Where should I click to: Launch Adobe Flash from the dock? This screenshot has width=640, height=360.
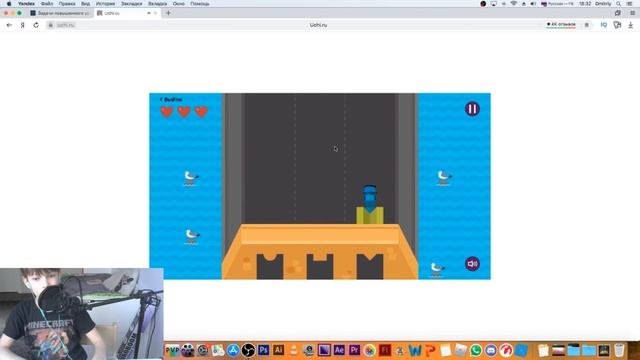[x=384, y=350]
